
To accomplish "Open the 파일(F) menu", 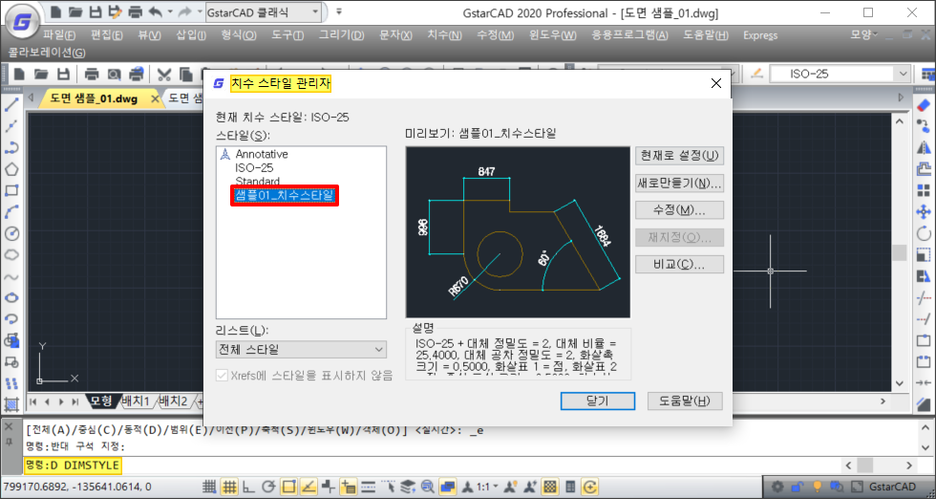I will (59, 35).
